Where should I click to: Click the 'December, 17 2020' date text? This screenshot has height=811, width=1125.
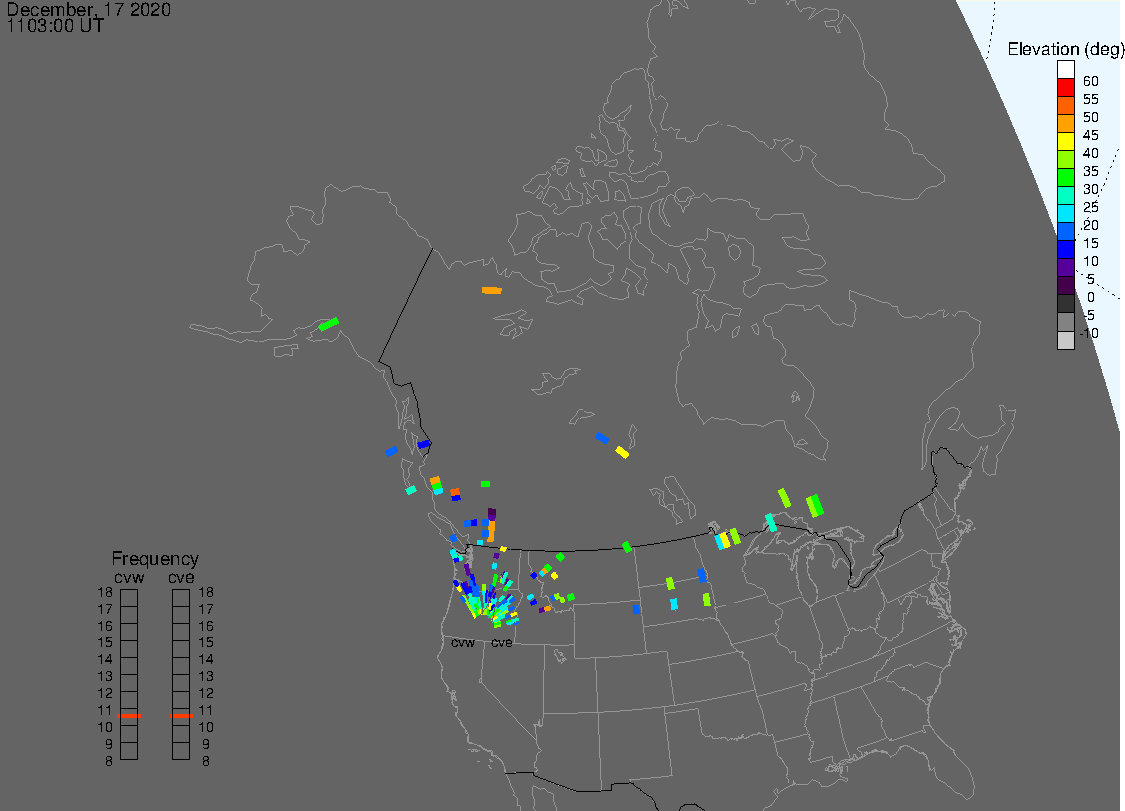89,9
